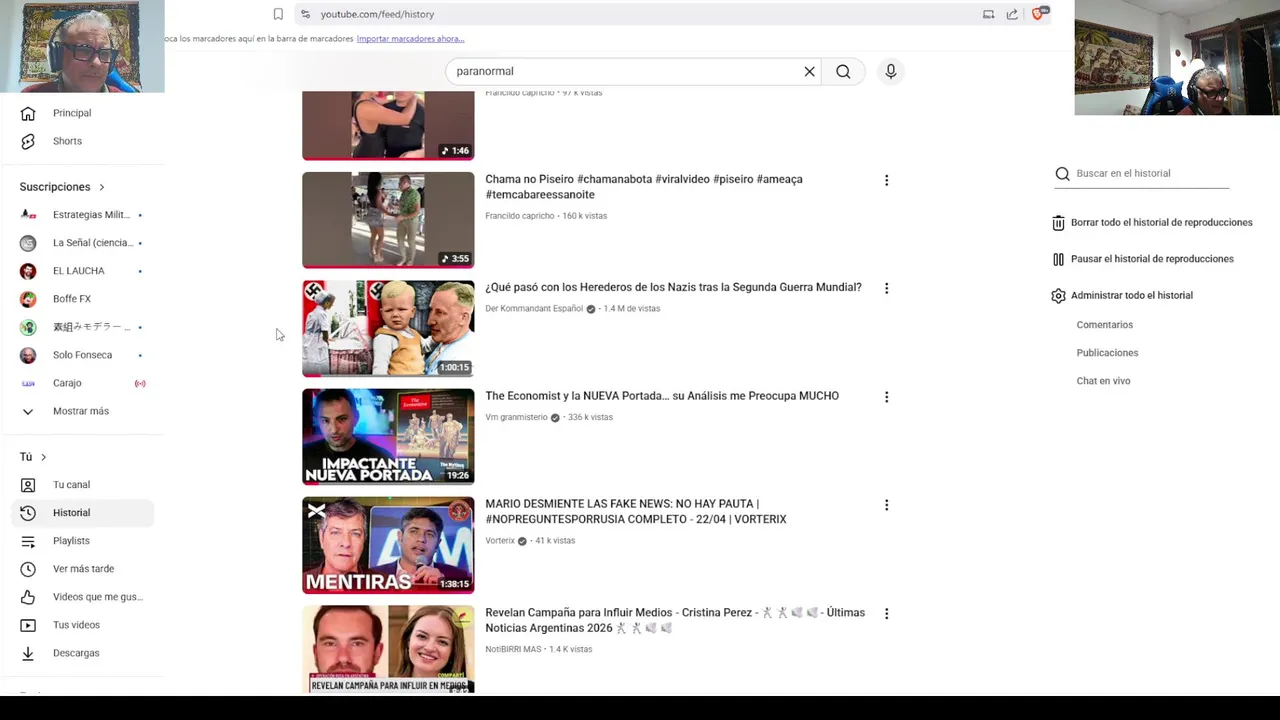The image size is (1280, 720).
Task: Click the magnifier search button
Action: 843,71
